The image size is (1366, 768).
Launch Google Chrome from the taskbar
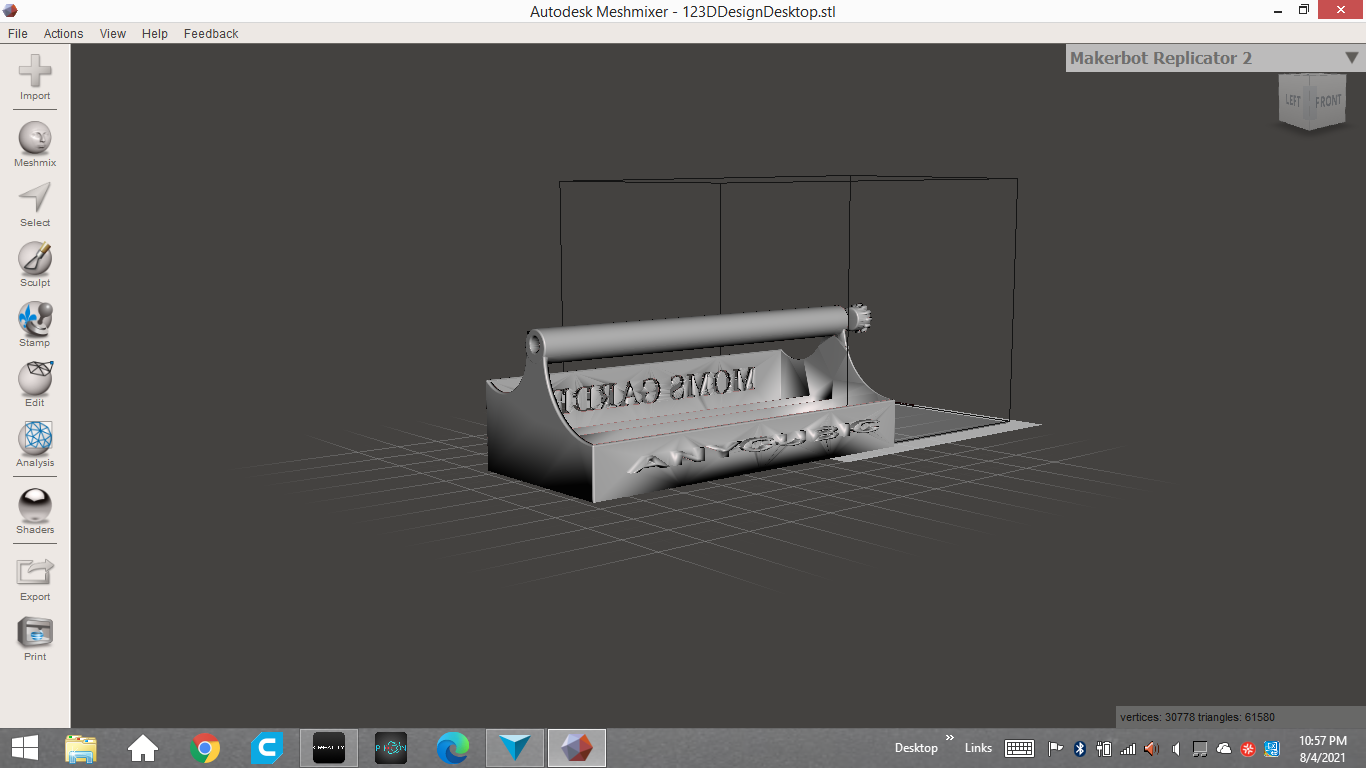pyautogui.click(x=205, y=747)
